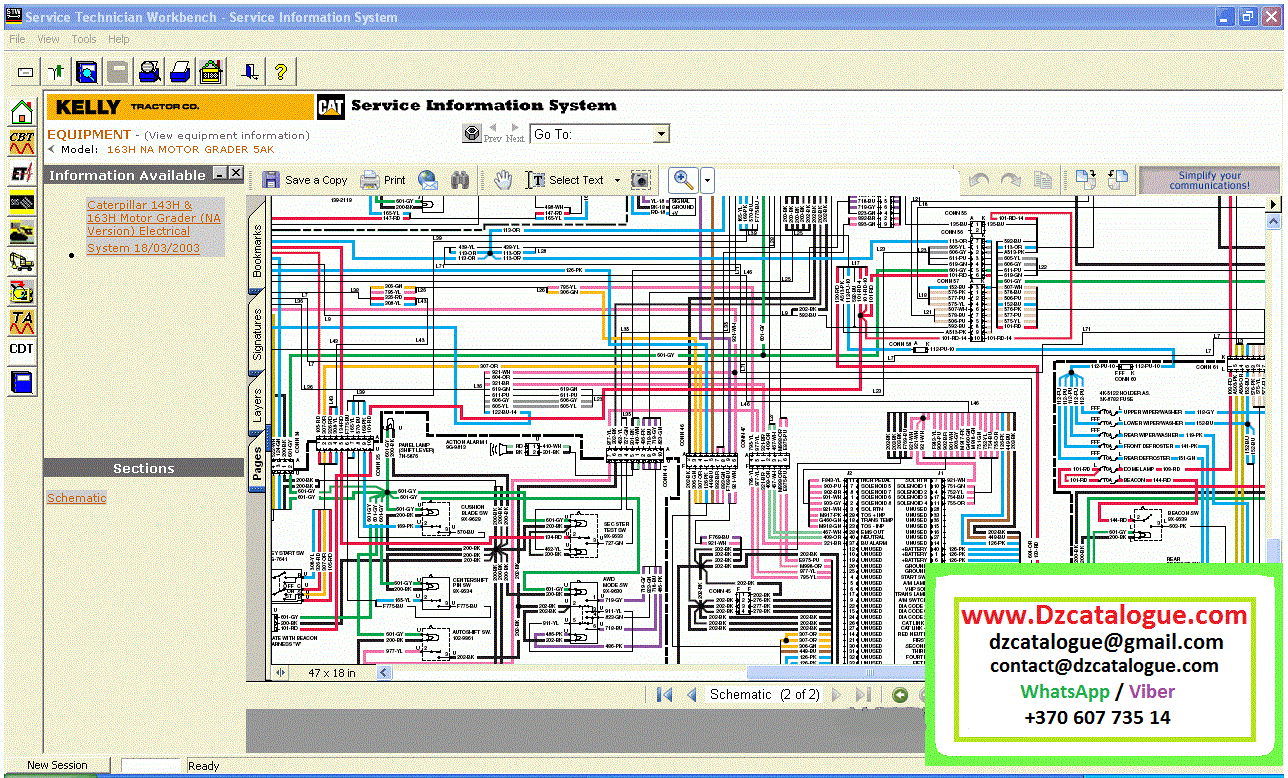Click the 47 x 18 in size label
Image resolution: width=1288 pixels, height=778 pixels.
(332, 673)
